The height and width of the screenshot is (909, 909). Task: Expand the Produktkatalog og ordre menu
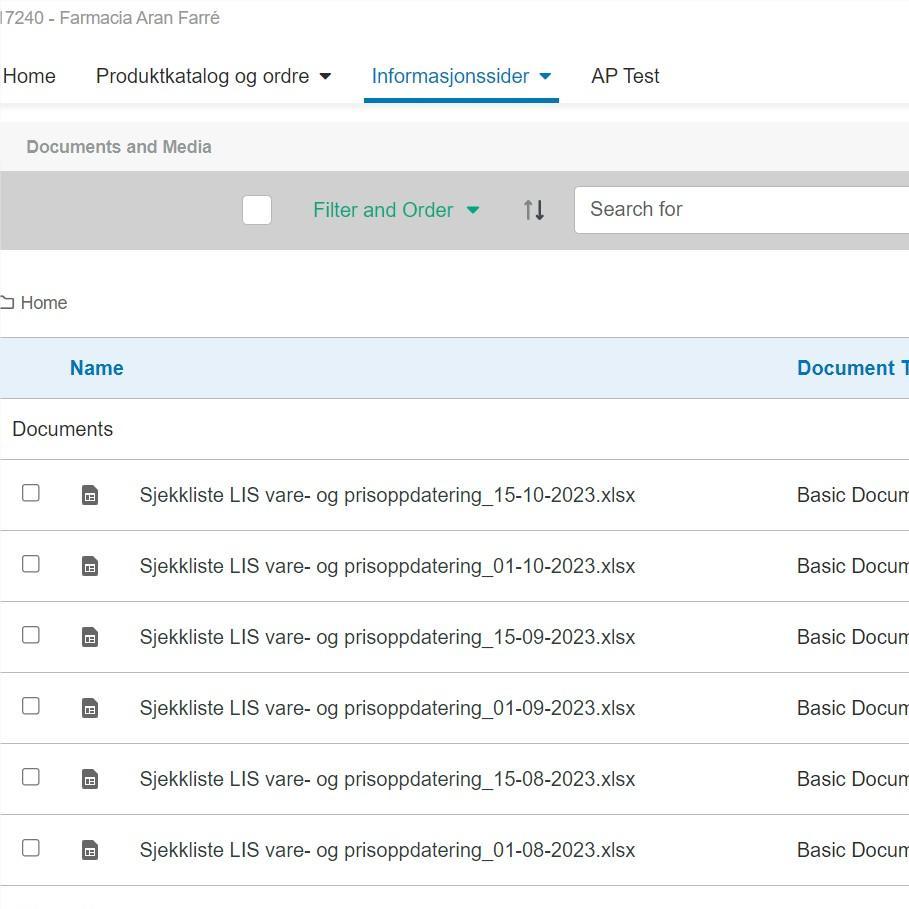click(213, 76)
